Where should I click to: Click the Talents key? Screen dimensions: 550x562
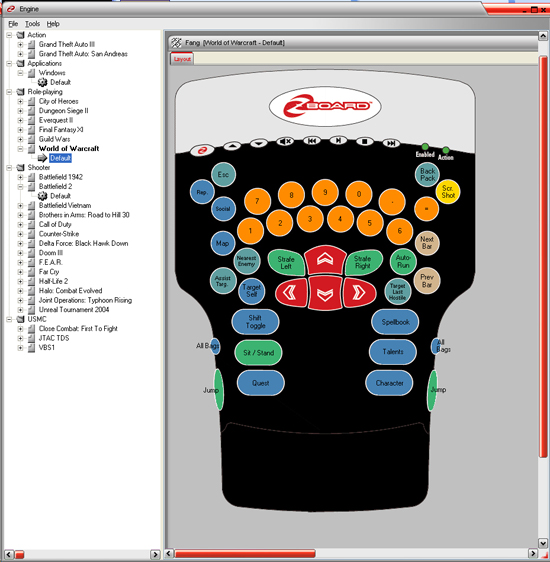point(393,352)
